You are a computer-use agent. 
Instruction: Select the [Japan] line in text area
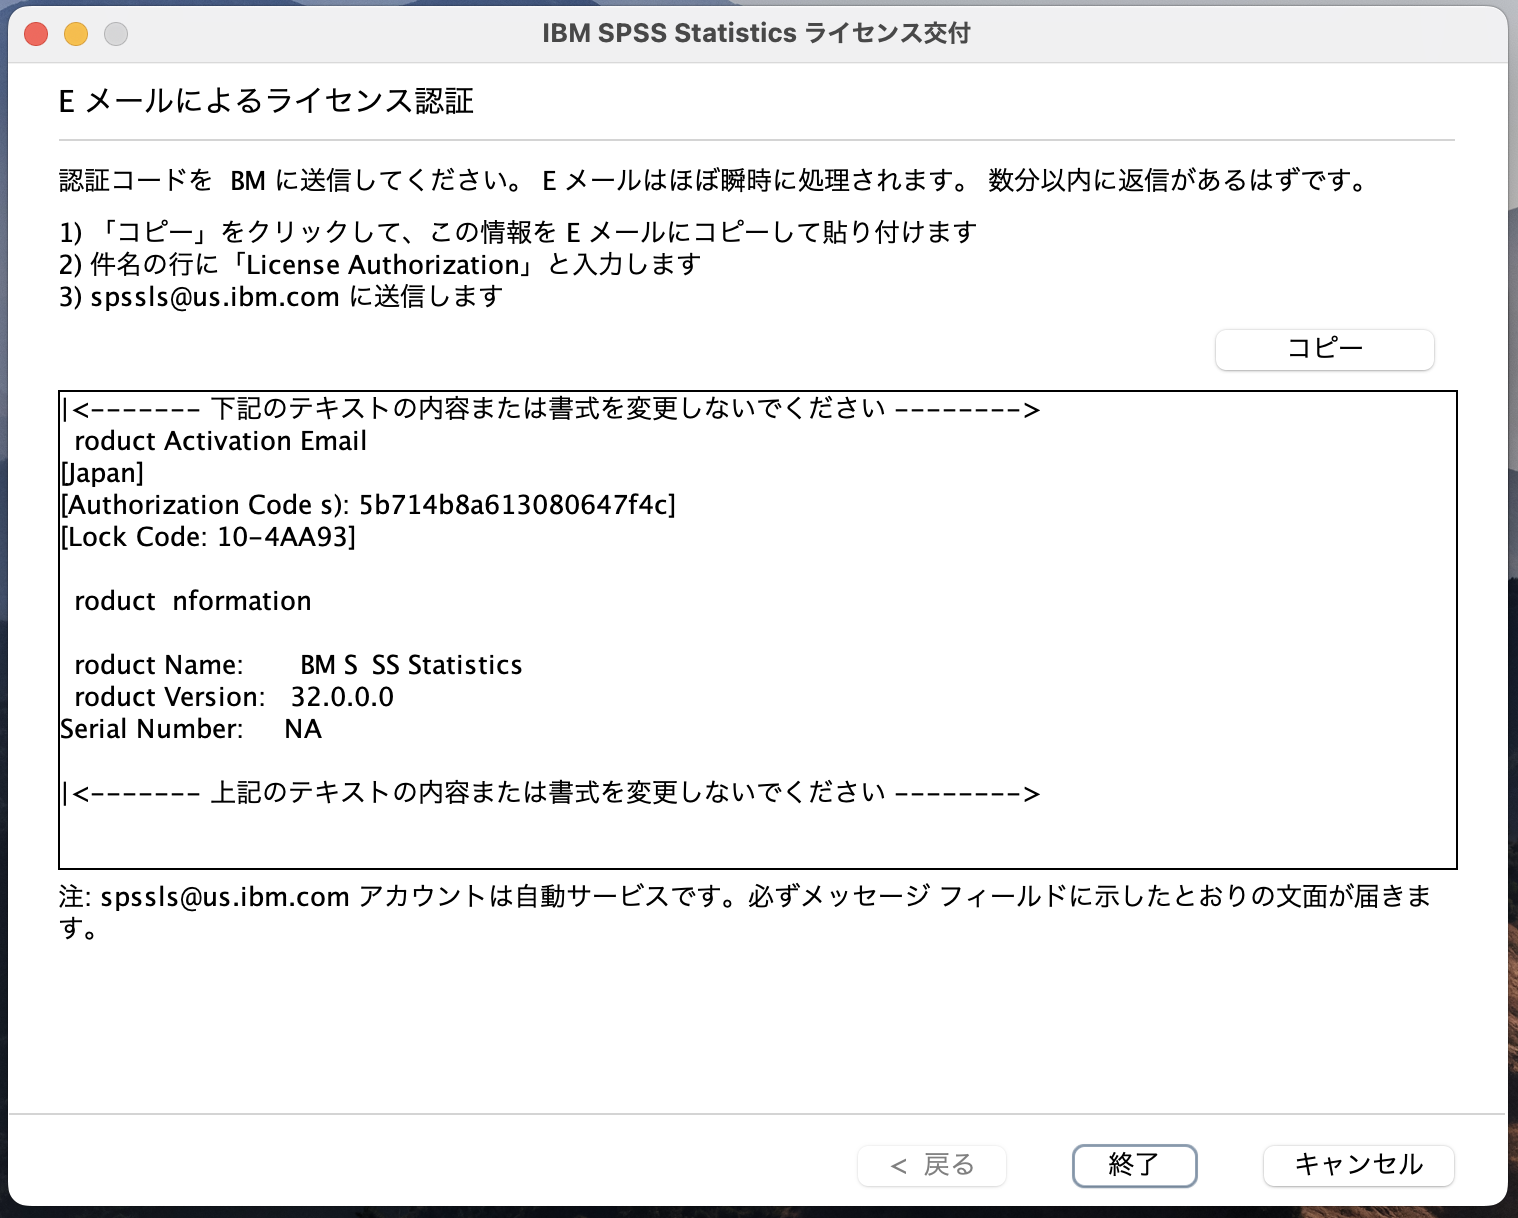[x=102, y=473]
